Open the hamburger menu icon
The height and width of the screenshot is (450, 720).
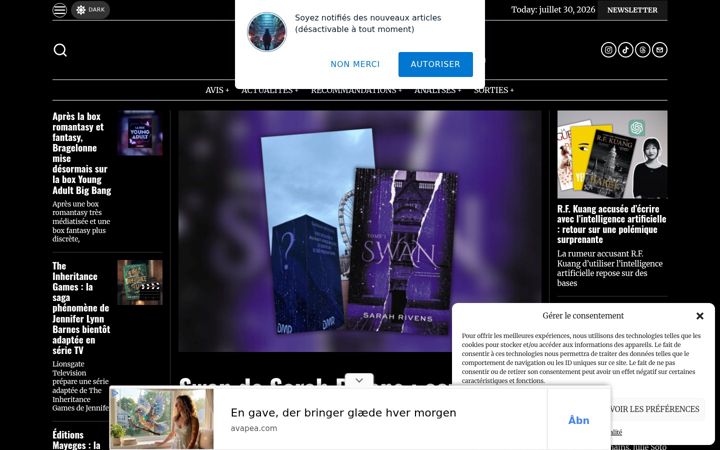[x=60, y=10]
